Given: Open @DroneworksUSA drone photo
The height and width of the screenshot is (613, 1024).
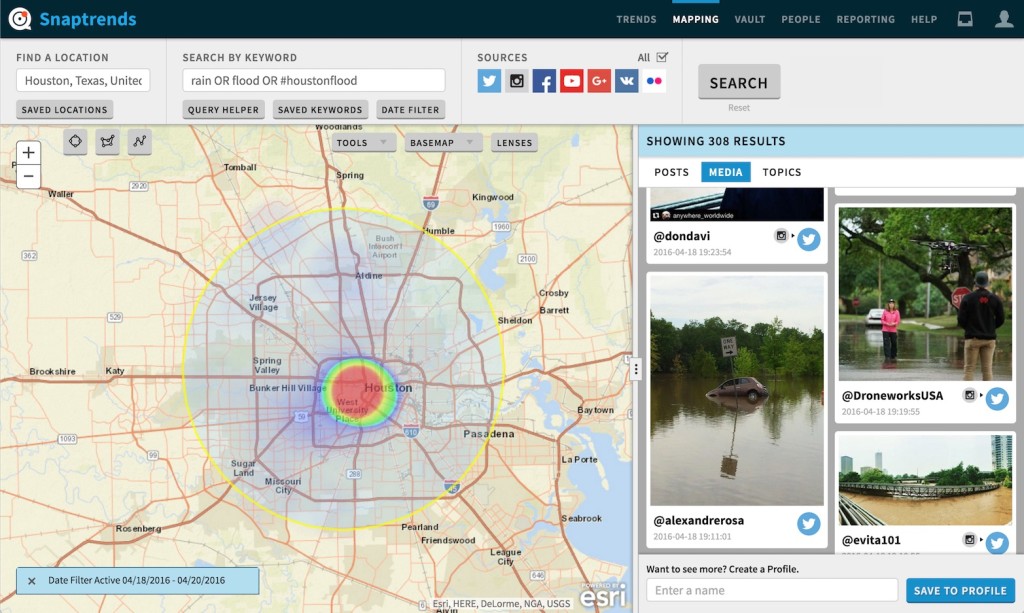Looking at the screenshot, I should click(925, 294).
